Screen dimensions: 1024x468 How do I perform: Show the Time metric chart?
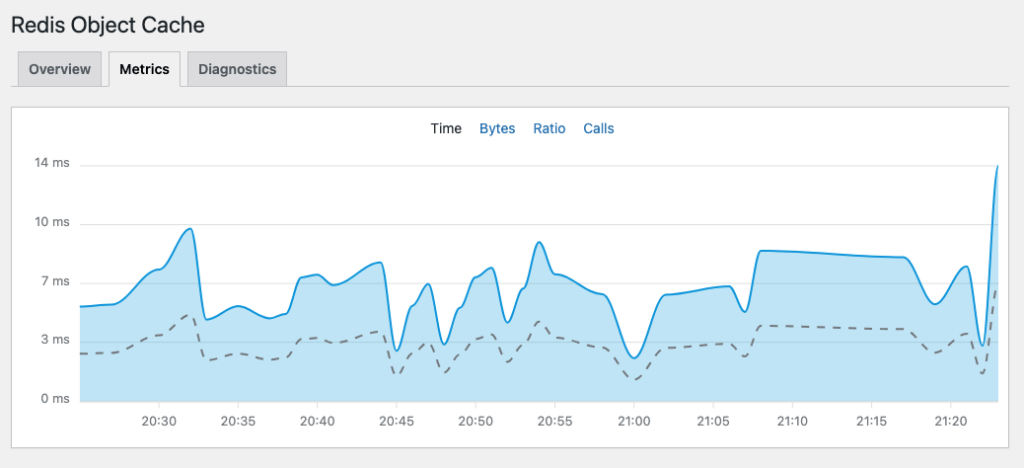click(x=446, y=128)
